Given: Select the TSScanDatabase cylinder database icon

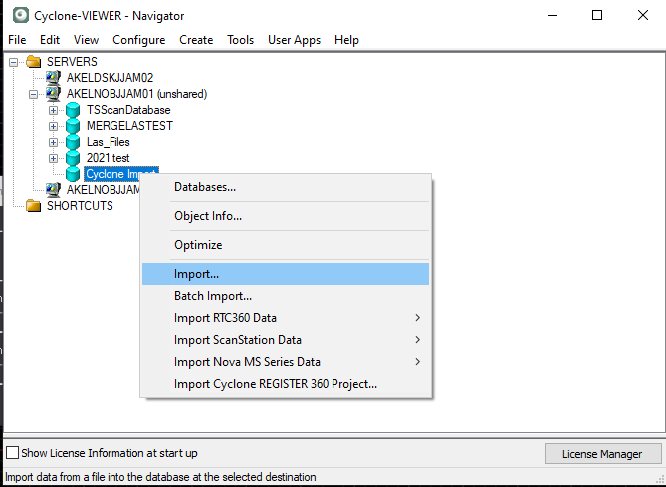Looking at the screenshot, I should tap(74, 110).
